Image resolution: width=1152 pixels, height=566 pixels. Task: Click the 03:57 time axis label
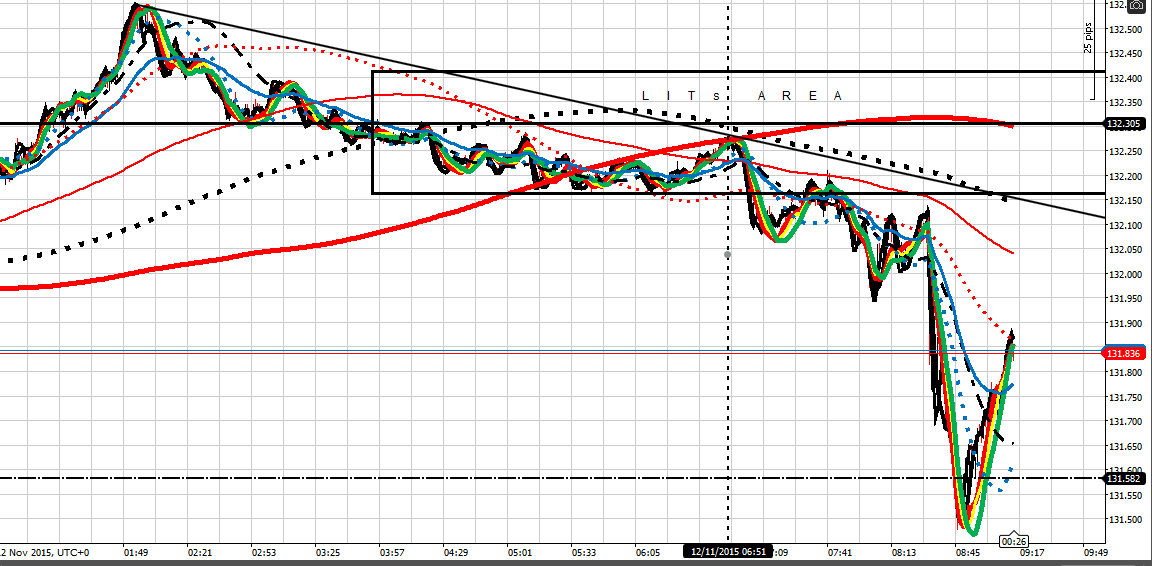point(391,551)
